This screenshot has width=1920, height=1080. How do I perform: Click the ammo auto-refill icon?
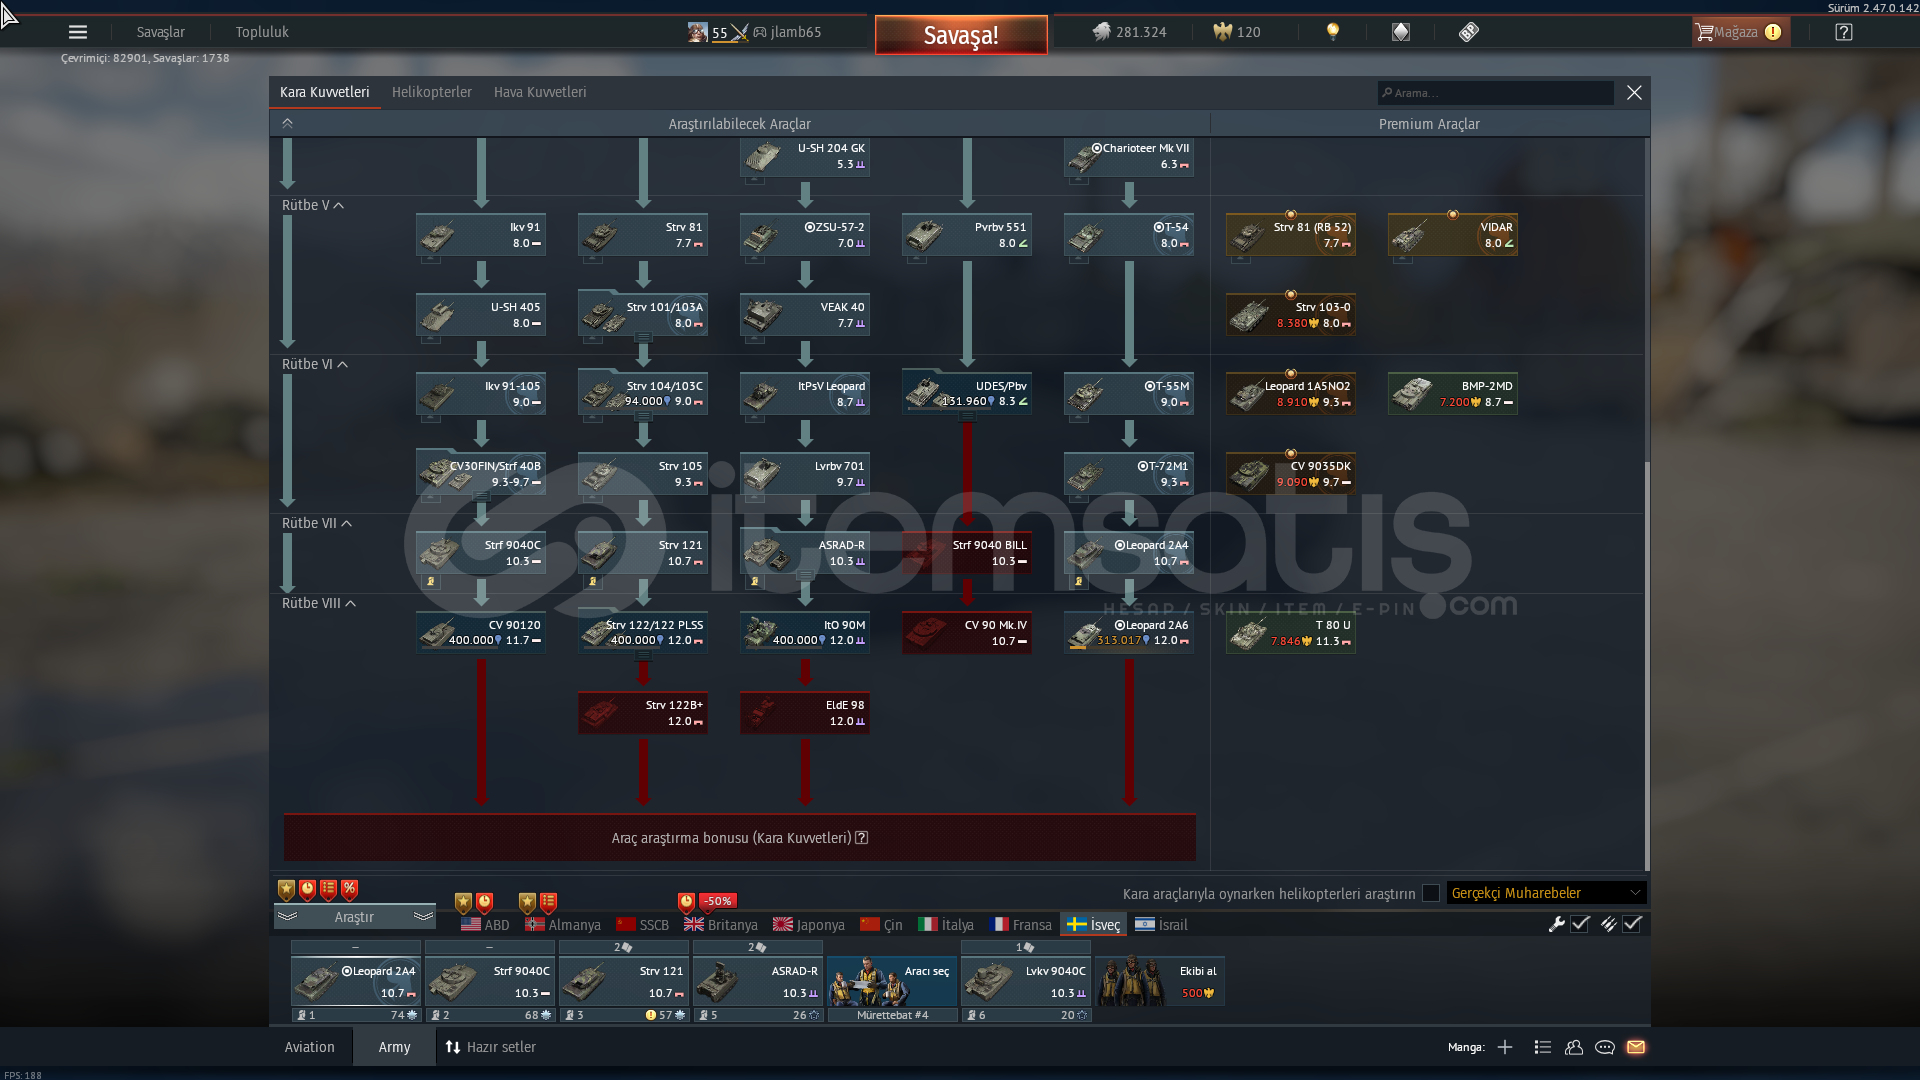tap(1608, 924)
